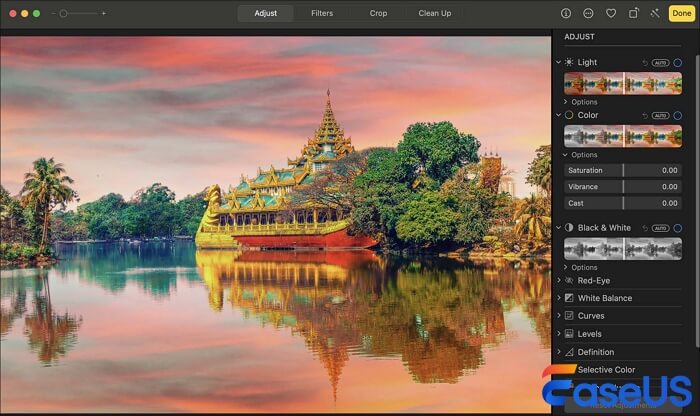The height and width of the screenshot is (416, 700).
Task: Toggle the Black & White adjustment circle
Action: (x=678, y=228)
